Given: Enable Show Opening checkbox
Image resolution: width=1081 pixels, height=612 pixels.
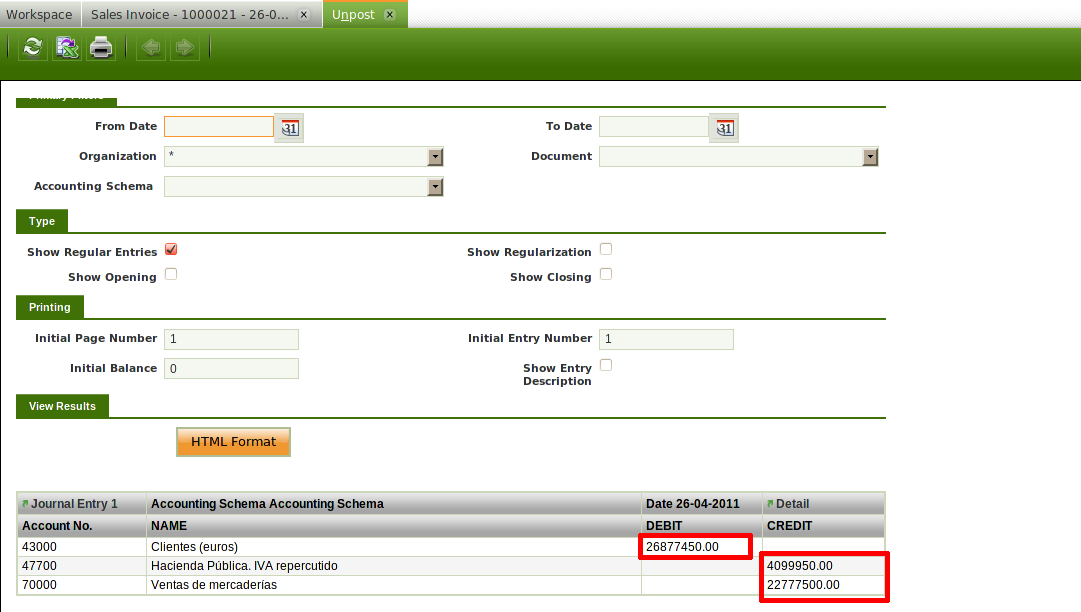Looking at the screenshot, I should pyautogui.click(x=171, y=274).
